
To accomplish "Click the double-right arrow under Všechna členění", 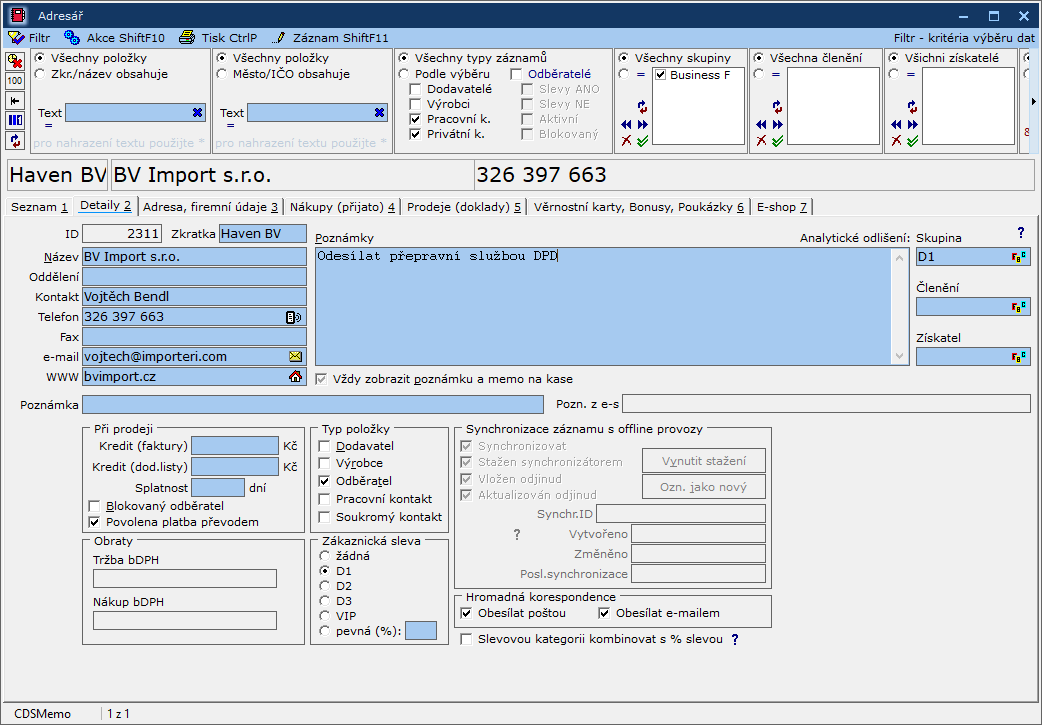I will pos(778,124).
